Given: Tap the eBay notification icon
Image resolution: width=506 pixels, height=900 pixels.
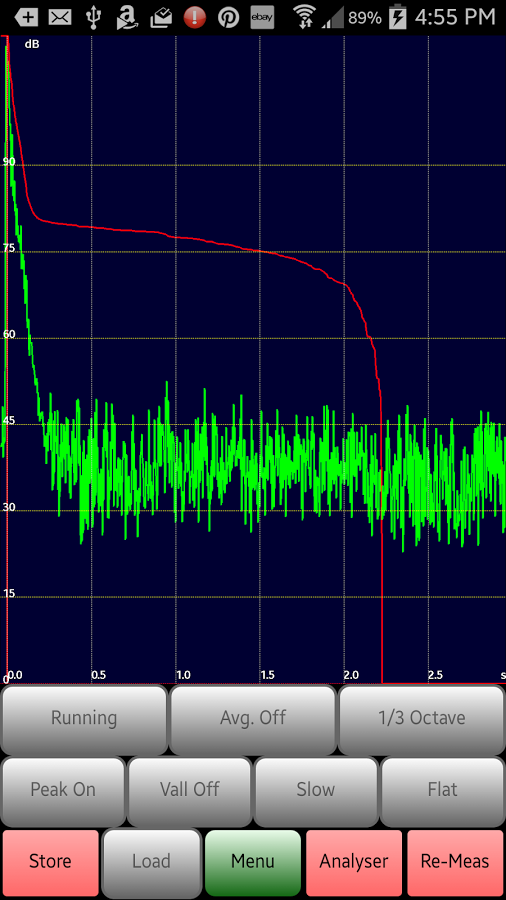Looking at the screenshot, I should pos(262,18).
